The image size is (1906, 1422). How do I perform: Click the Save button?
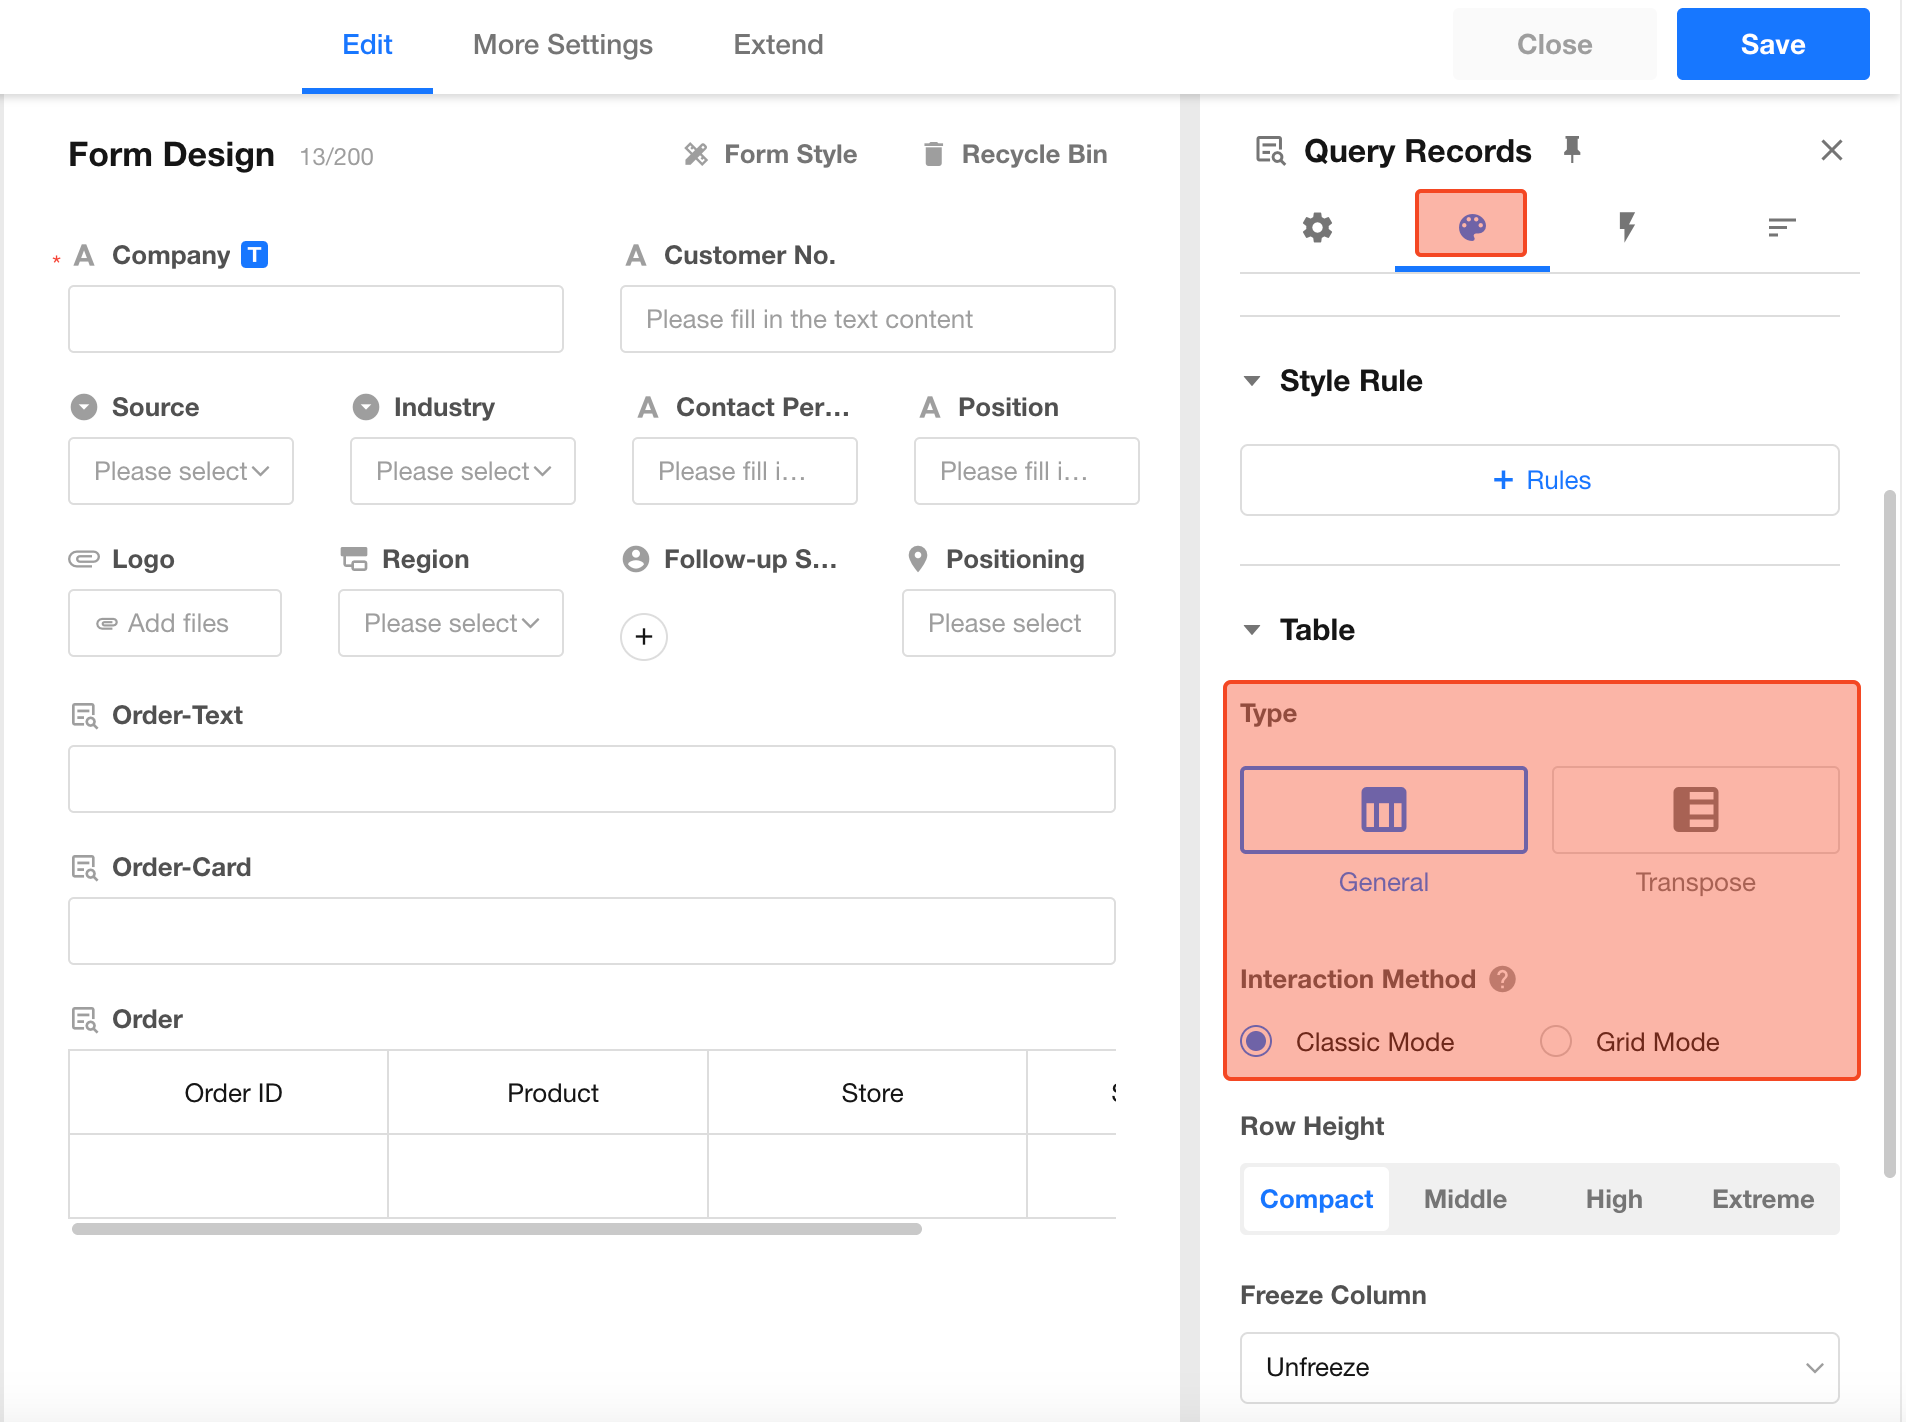[x=1772, y=44]
